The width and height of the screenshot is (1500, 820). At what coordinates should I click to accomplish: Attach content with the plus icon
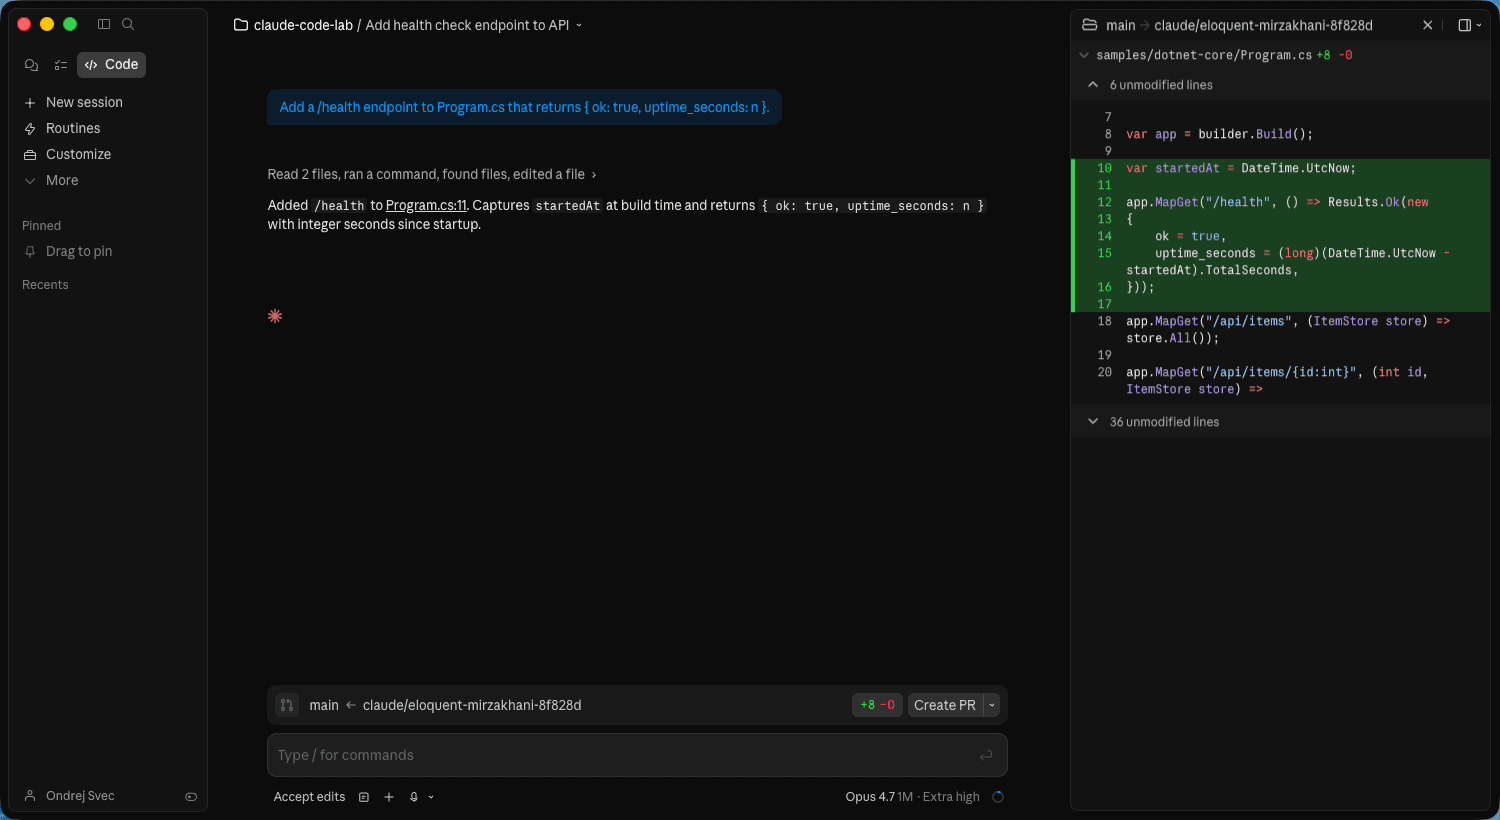[x=389, y=797]
